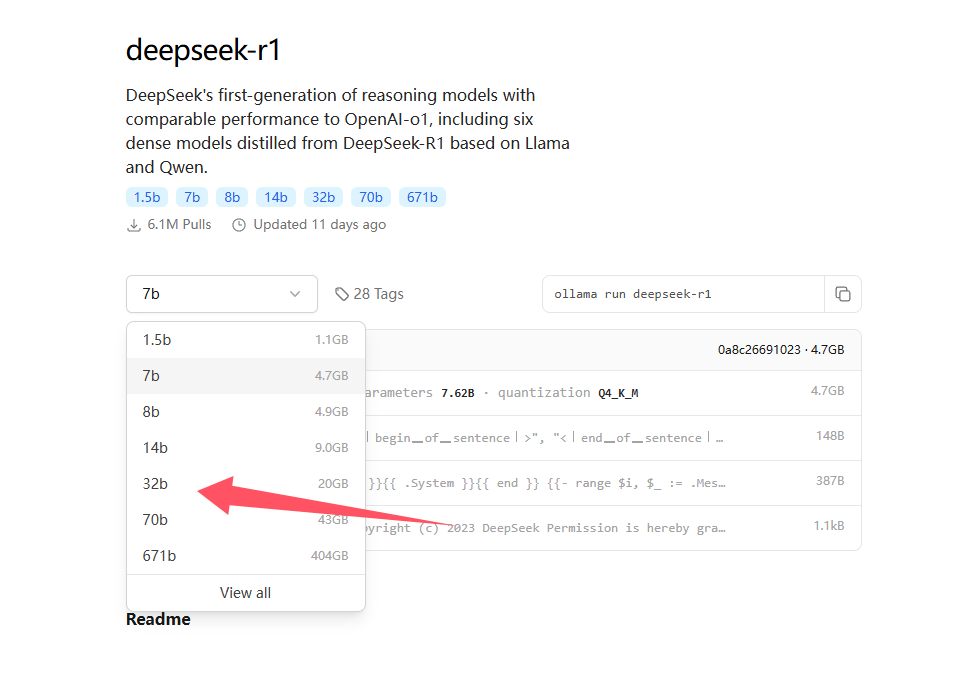The height and width of the screenshot is (681, 971).
Task: Click the 70b tag badge under description
Action: point(370,197)
